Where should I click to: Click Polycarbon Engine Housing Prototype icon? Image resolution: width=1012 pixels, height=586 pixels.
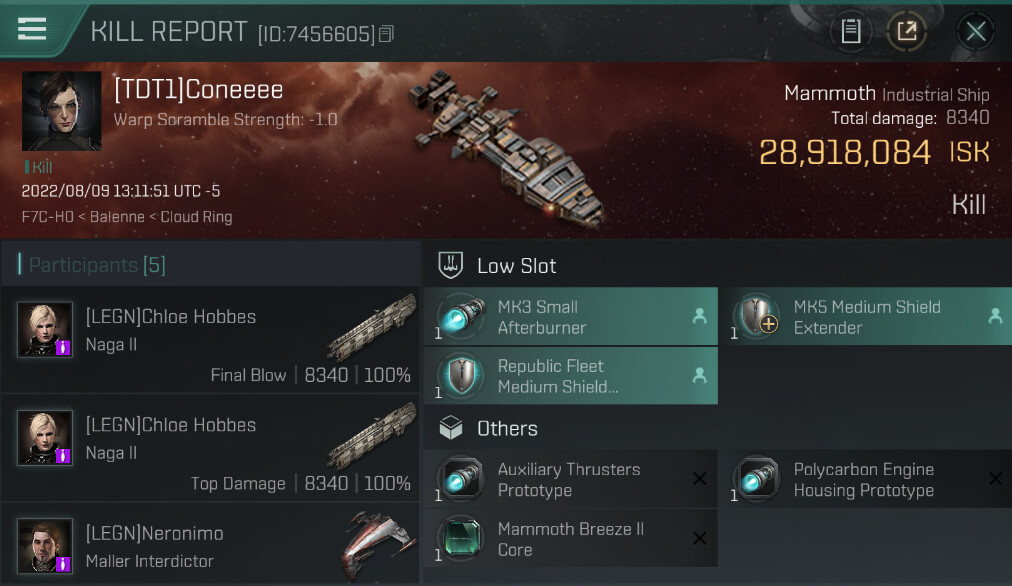[756, 480]
